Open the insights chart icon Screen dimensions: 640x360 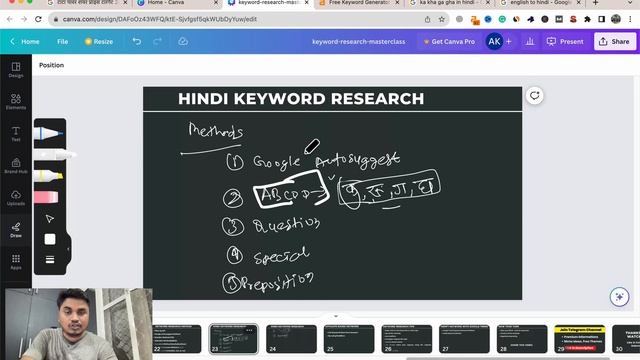[530, 41]
